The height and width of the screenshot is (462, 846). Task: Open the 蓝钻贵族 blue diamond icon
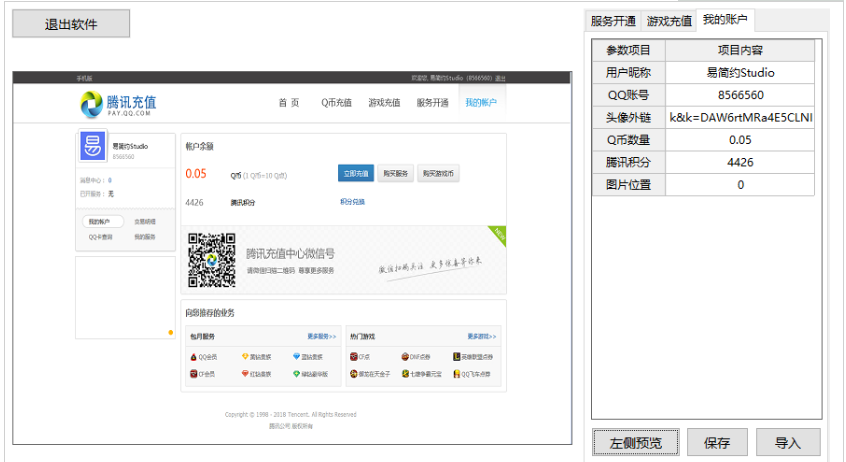[x=296, y=356]
